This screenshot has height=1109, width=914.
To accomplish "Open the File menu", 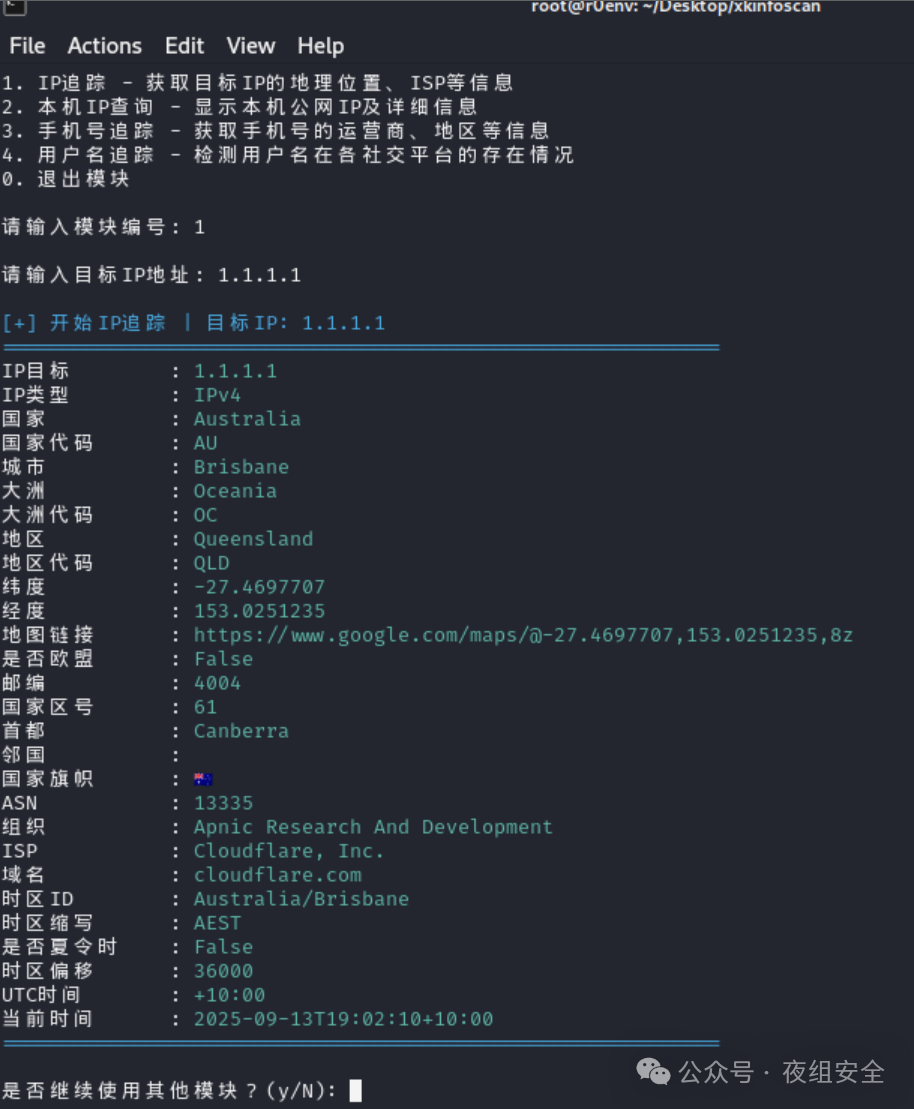I will (27, 46).
